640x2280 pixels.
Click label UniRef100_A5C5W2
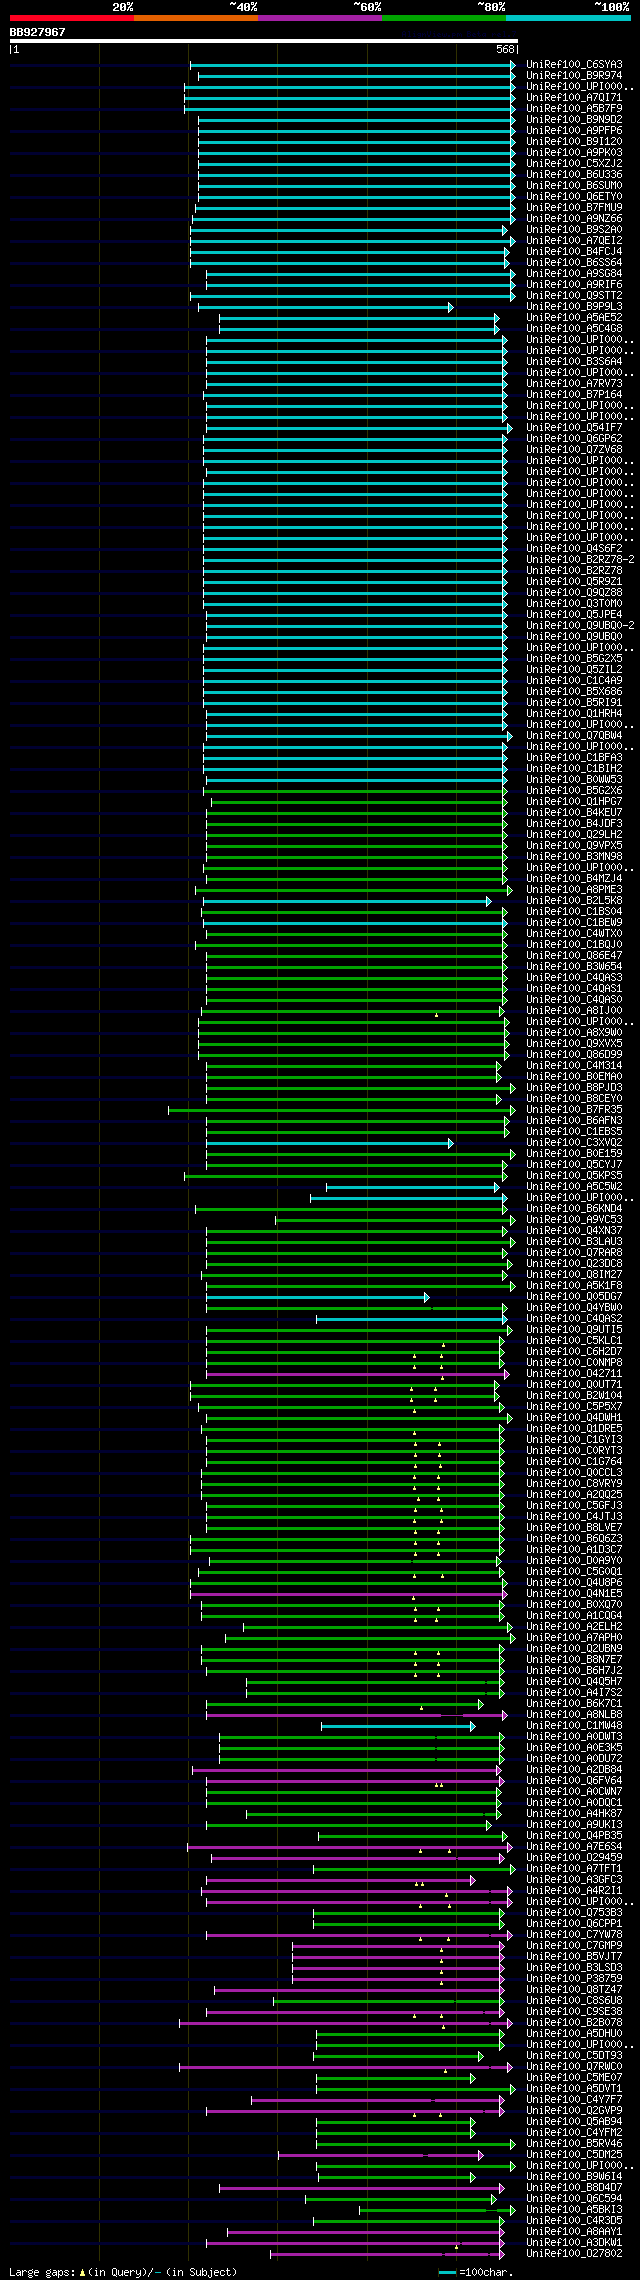574,1187
